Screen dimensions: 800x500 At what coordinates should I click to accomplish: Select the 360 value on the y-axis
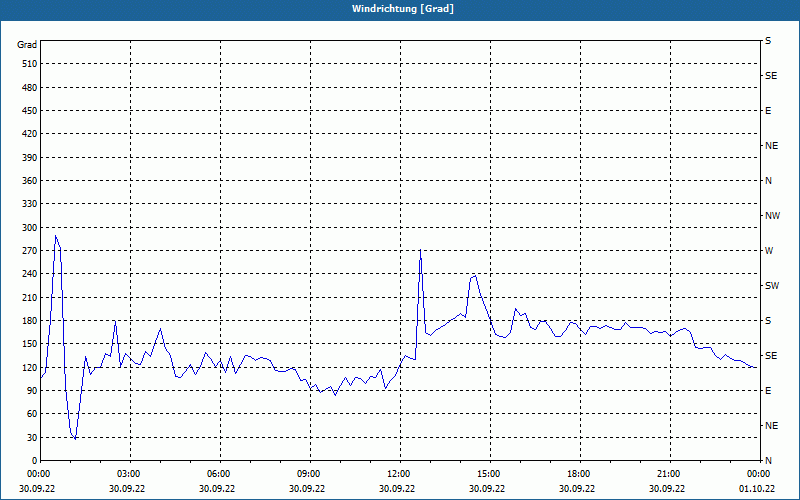[x=27, y=181]
